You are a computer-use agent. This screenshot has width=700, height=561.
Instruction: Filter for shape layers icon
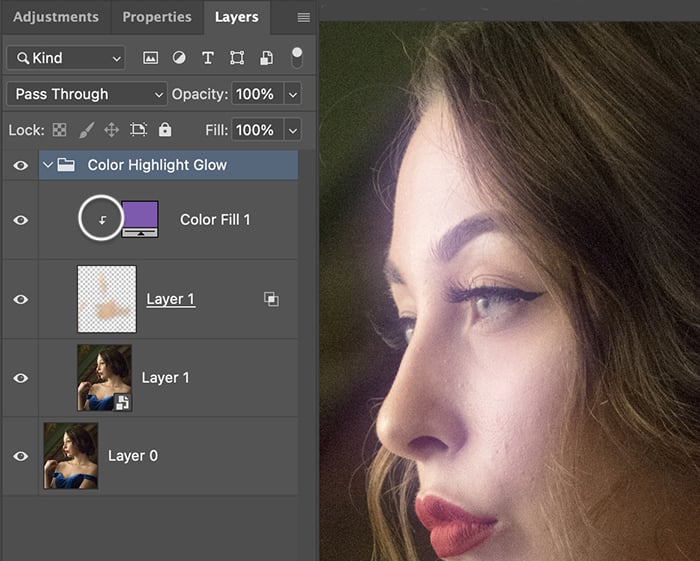pos(237,58)
